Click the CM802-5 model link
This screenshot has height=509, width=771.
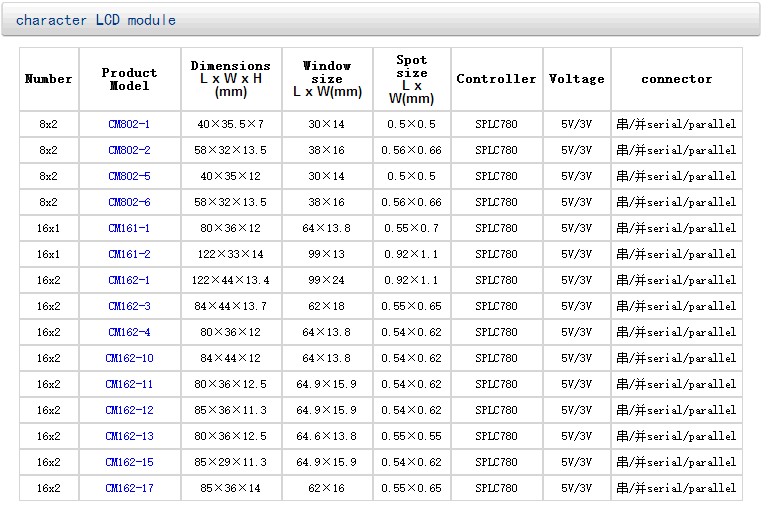(x=129, y=176)
